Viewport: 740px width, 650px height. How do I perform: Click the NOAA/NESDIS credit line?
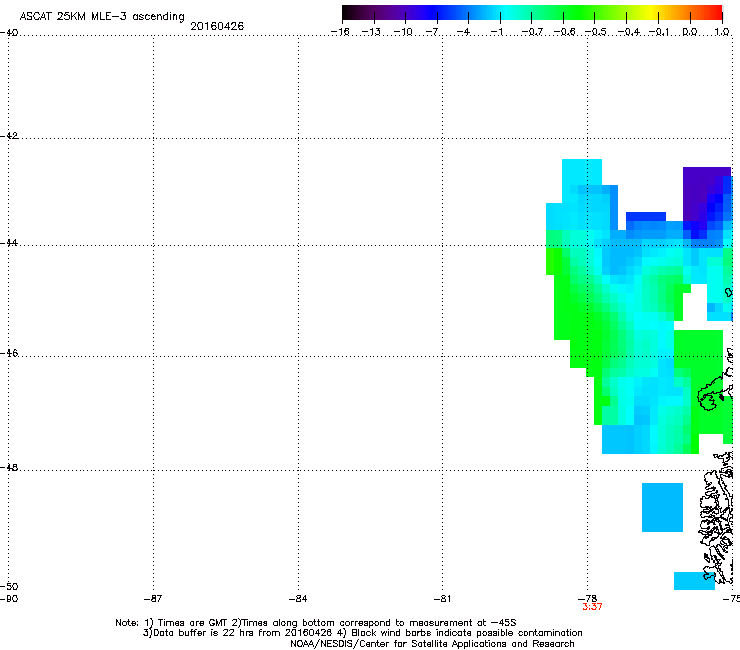[432, 644]
